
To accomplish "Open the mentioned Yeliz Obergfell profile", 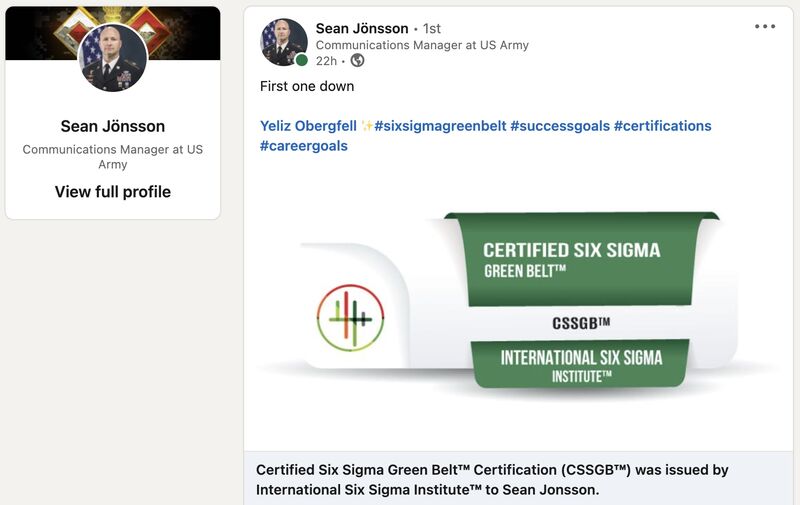I will tap(308, 126).
